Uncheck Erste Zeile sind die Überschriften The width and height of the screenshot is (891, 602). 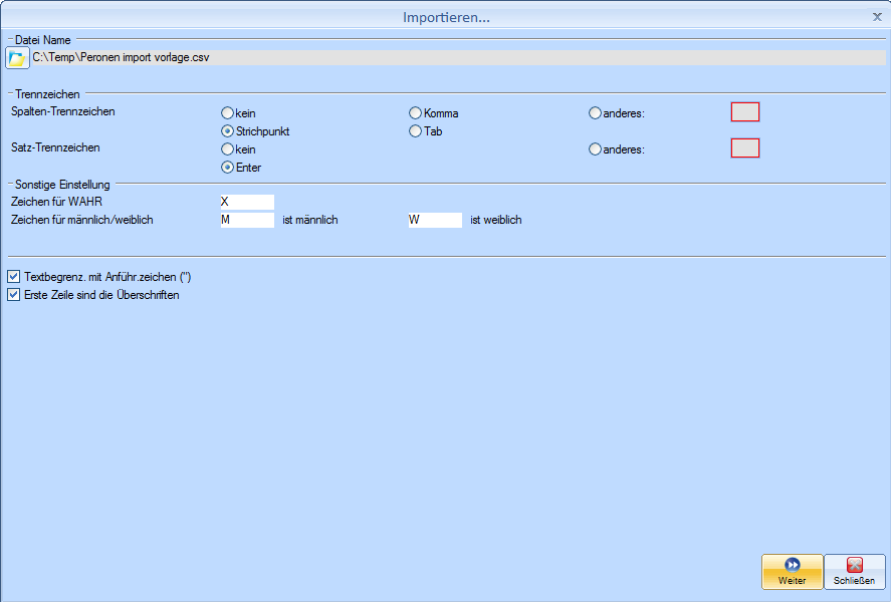click(x=13, y=295)
